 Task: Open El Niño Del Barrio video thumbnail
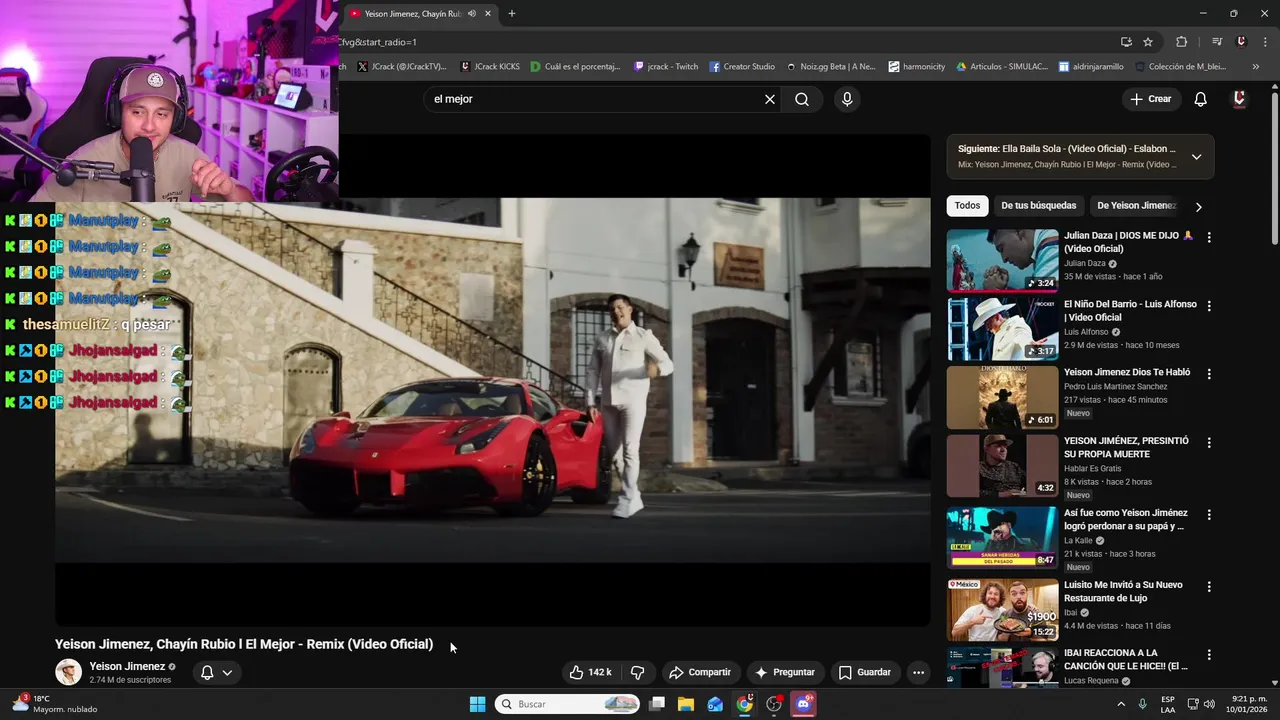point(1002,329)
